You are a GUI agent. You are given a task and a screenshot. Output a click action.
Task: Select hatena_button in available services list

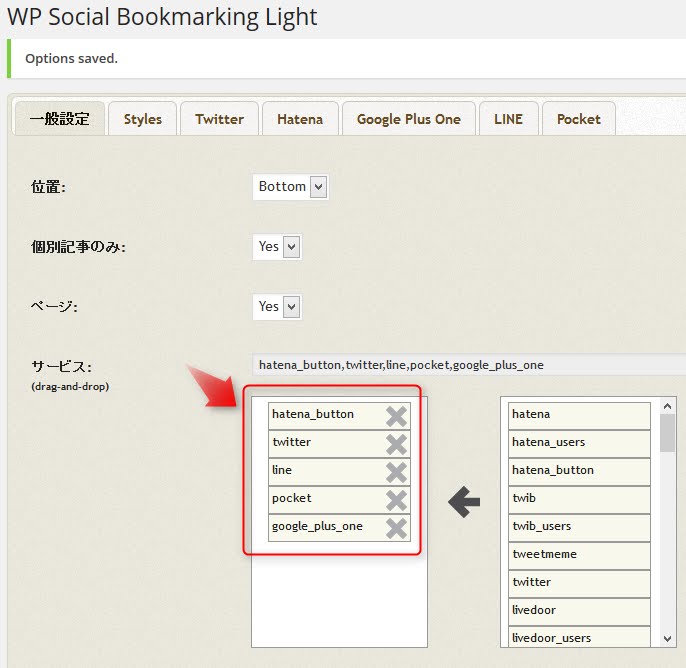[x=579, y=472]
